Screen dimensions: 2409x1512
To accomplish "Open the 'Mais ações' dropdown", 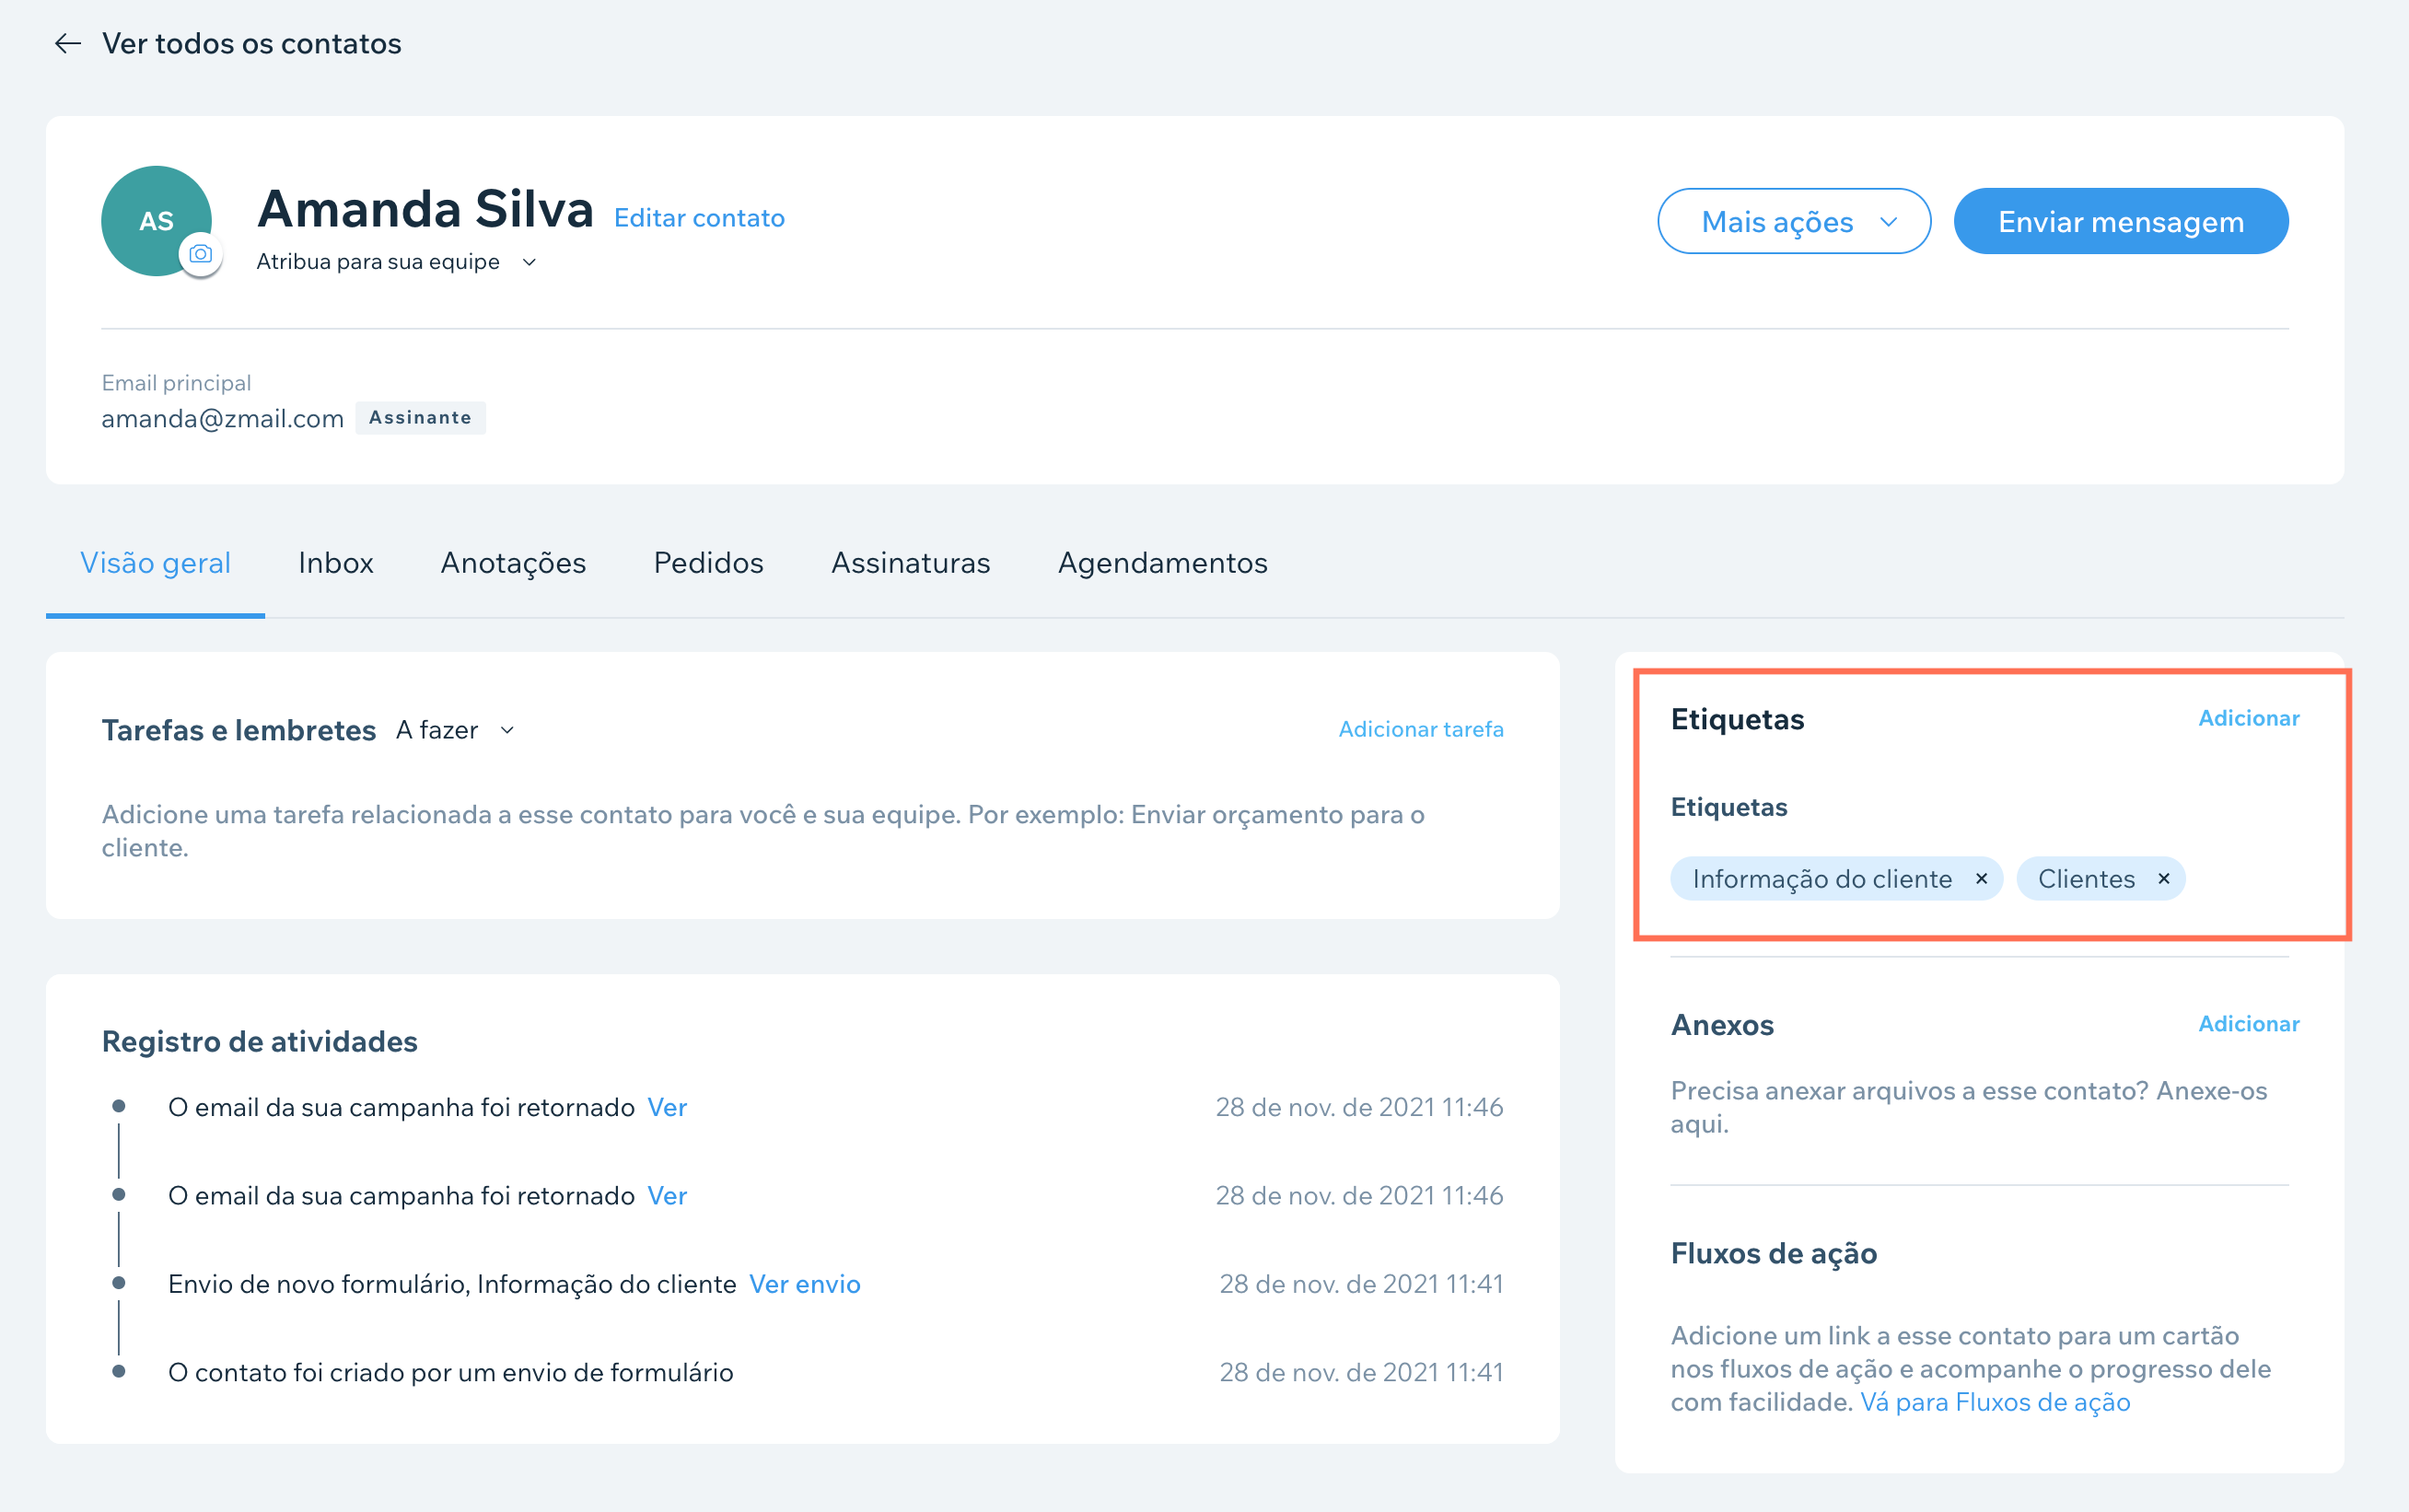I will [1794, 221].
